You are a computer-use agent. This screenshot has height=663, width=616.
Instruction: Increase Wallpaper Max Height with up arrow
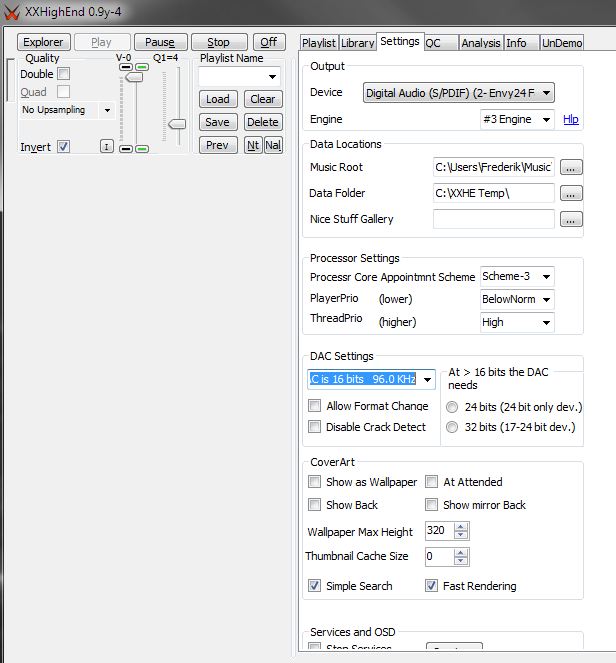point(461,527)
